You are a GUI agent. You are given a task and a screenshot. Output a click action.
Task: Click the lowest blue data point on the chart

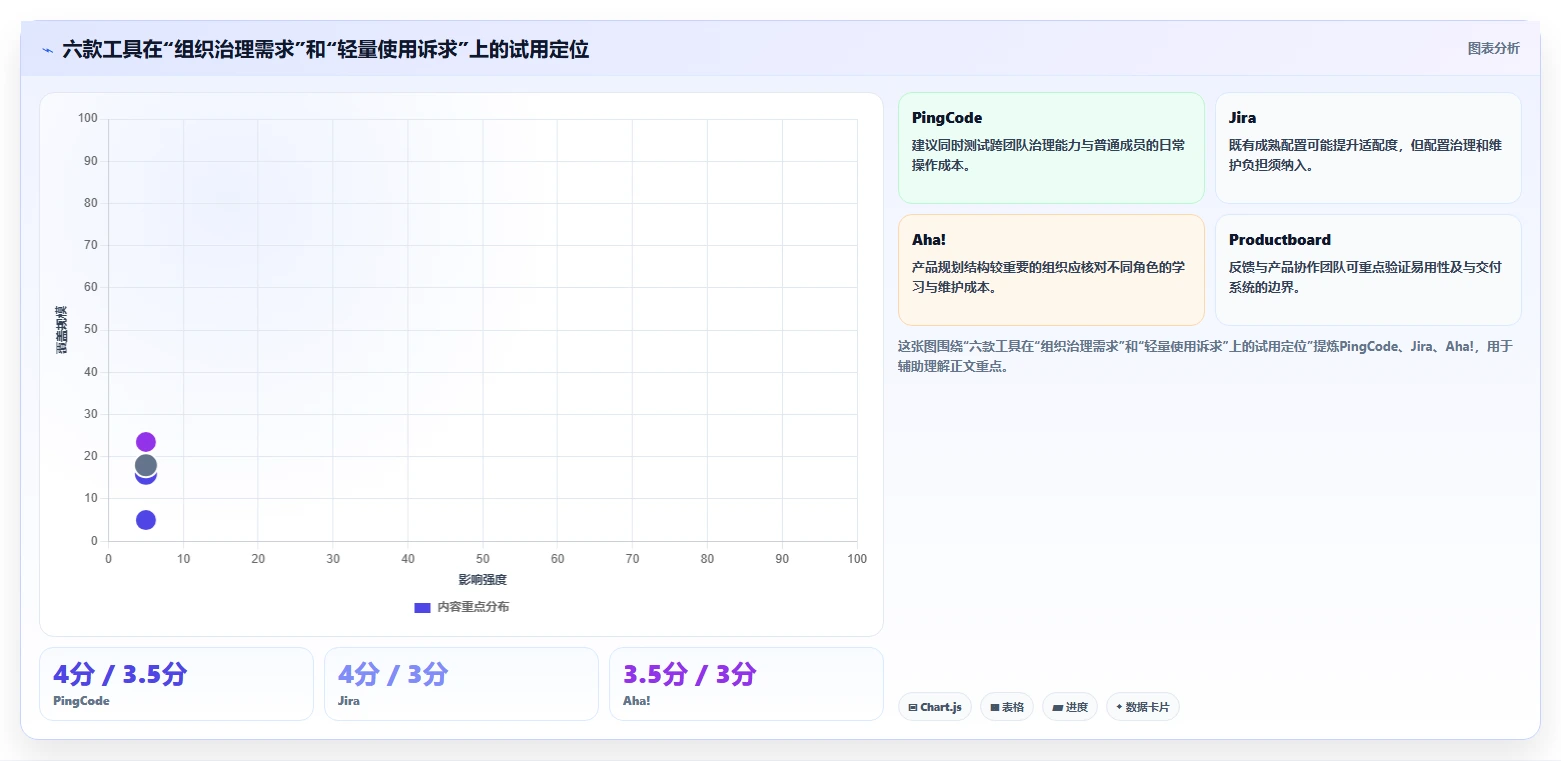tap(146, 520)
